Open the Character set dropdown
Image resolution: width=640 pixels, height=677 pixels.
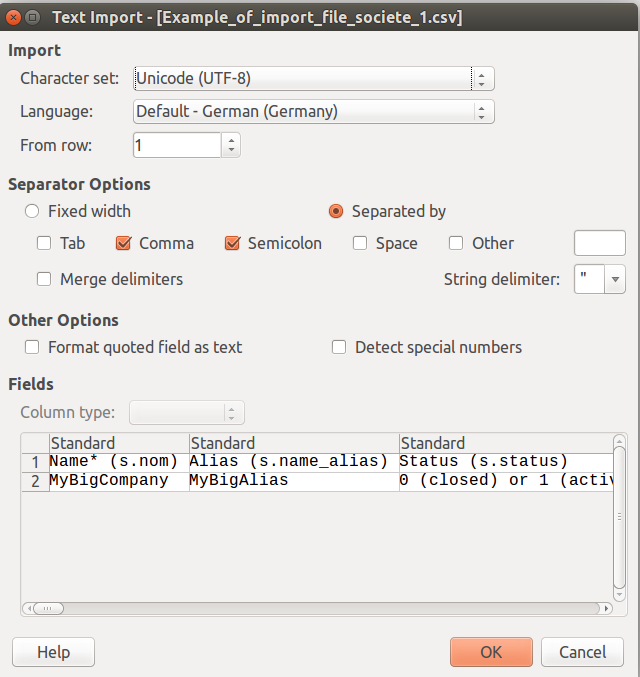pos(314,79)
